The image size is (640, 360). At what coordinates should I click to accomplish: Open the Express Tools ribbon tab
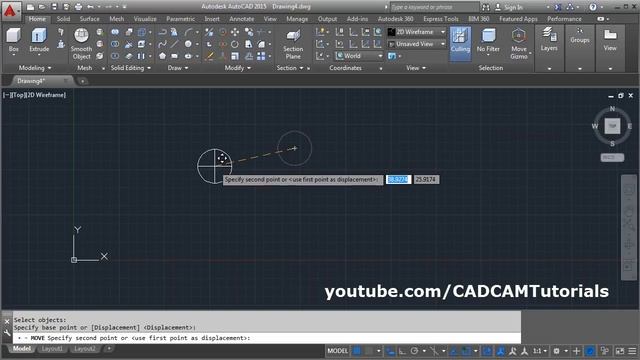pyautogui.click(x=441, y=19)
